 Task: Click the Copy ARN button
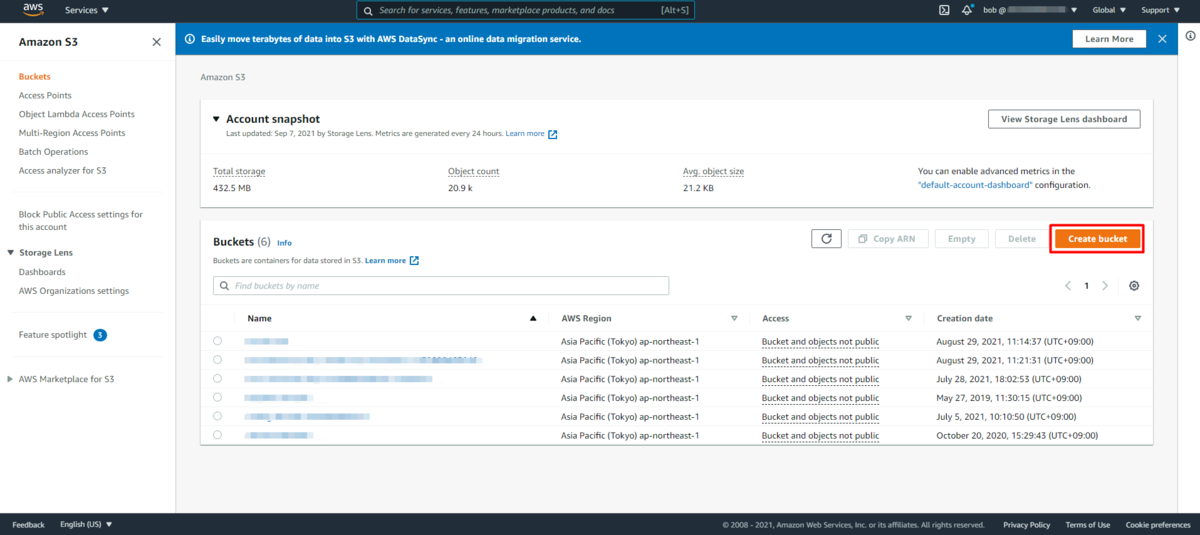[x=888, y=239]
